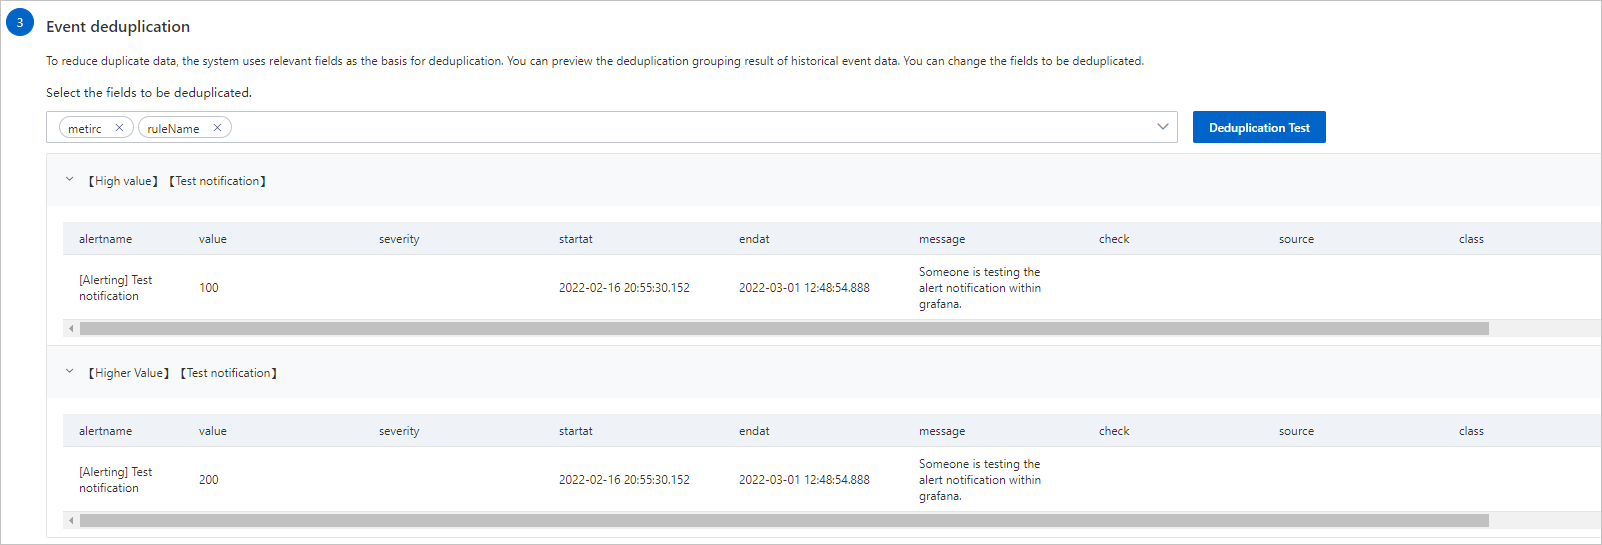Click class header in High value table

coord(1471,239)
